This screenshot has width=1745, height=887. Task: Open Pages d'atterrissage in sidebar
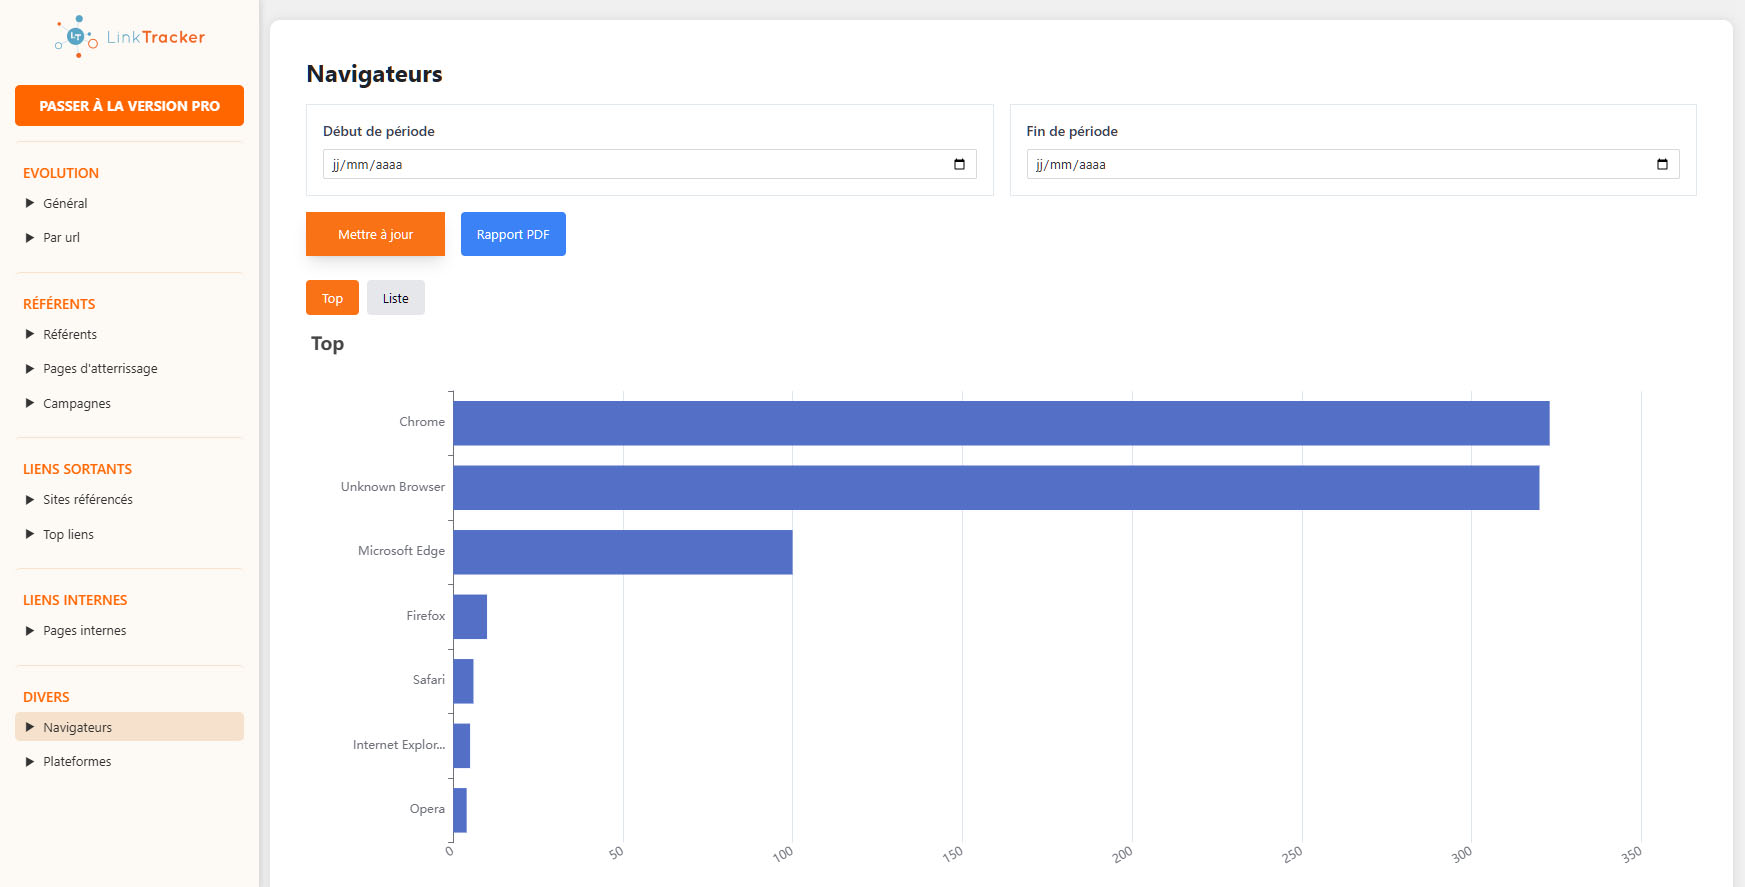pos(100,369)
